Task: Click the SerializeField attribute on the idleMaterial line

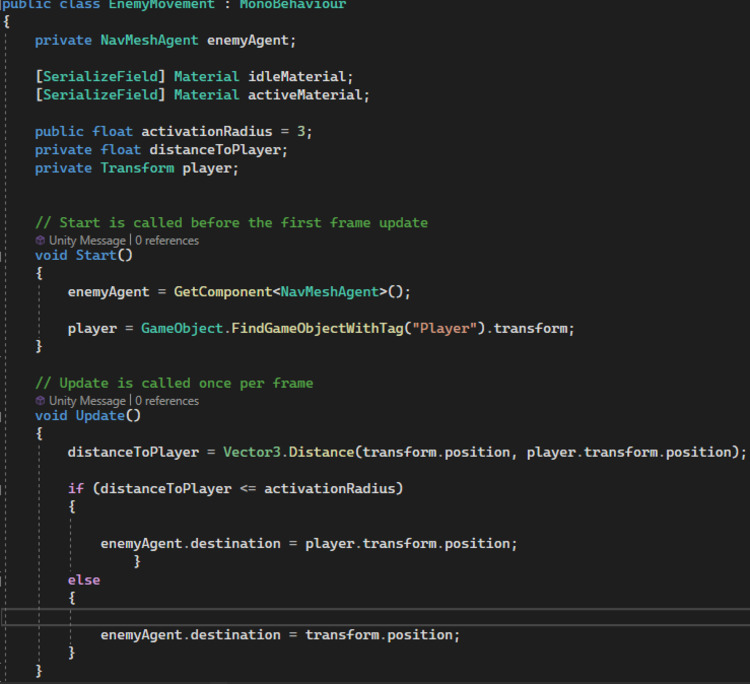Action: click(100, 77)
